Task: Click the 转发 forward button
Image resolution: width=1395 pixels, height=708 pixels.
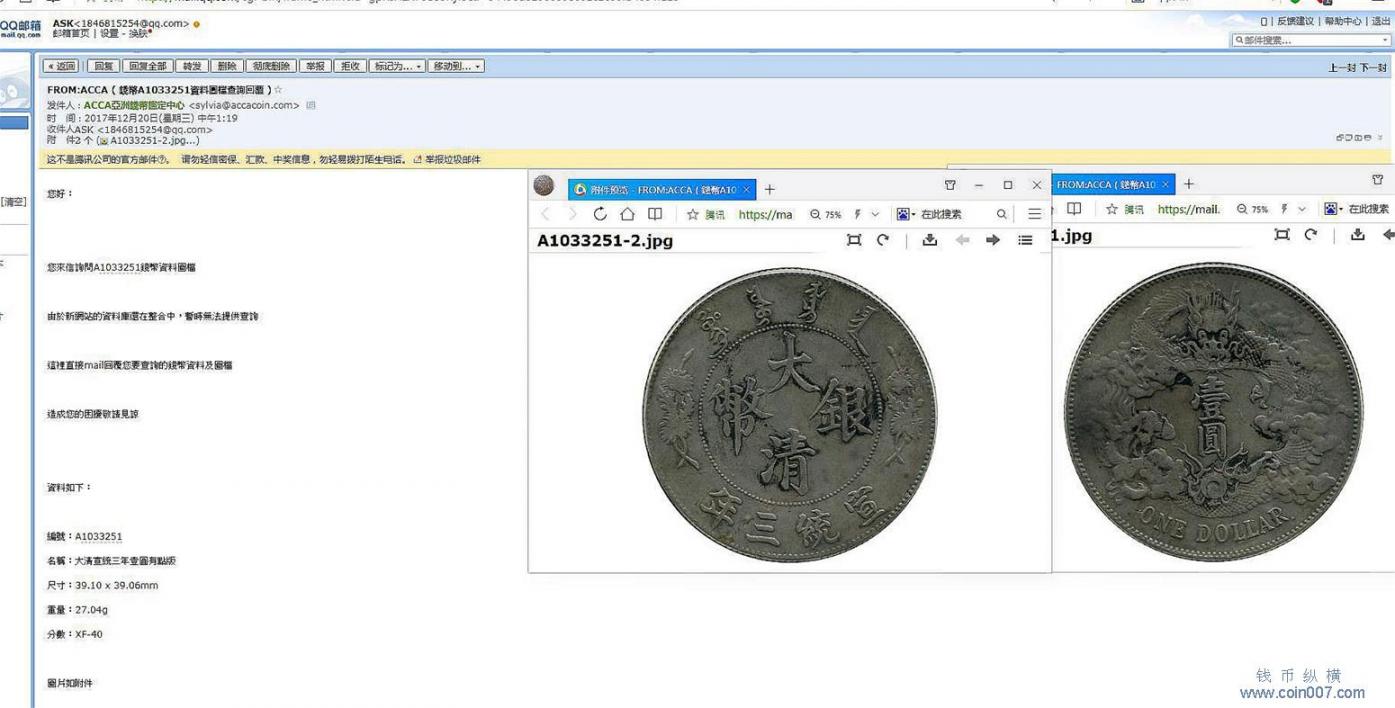Action: tap(191, 66)
